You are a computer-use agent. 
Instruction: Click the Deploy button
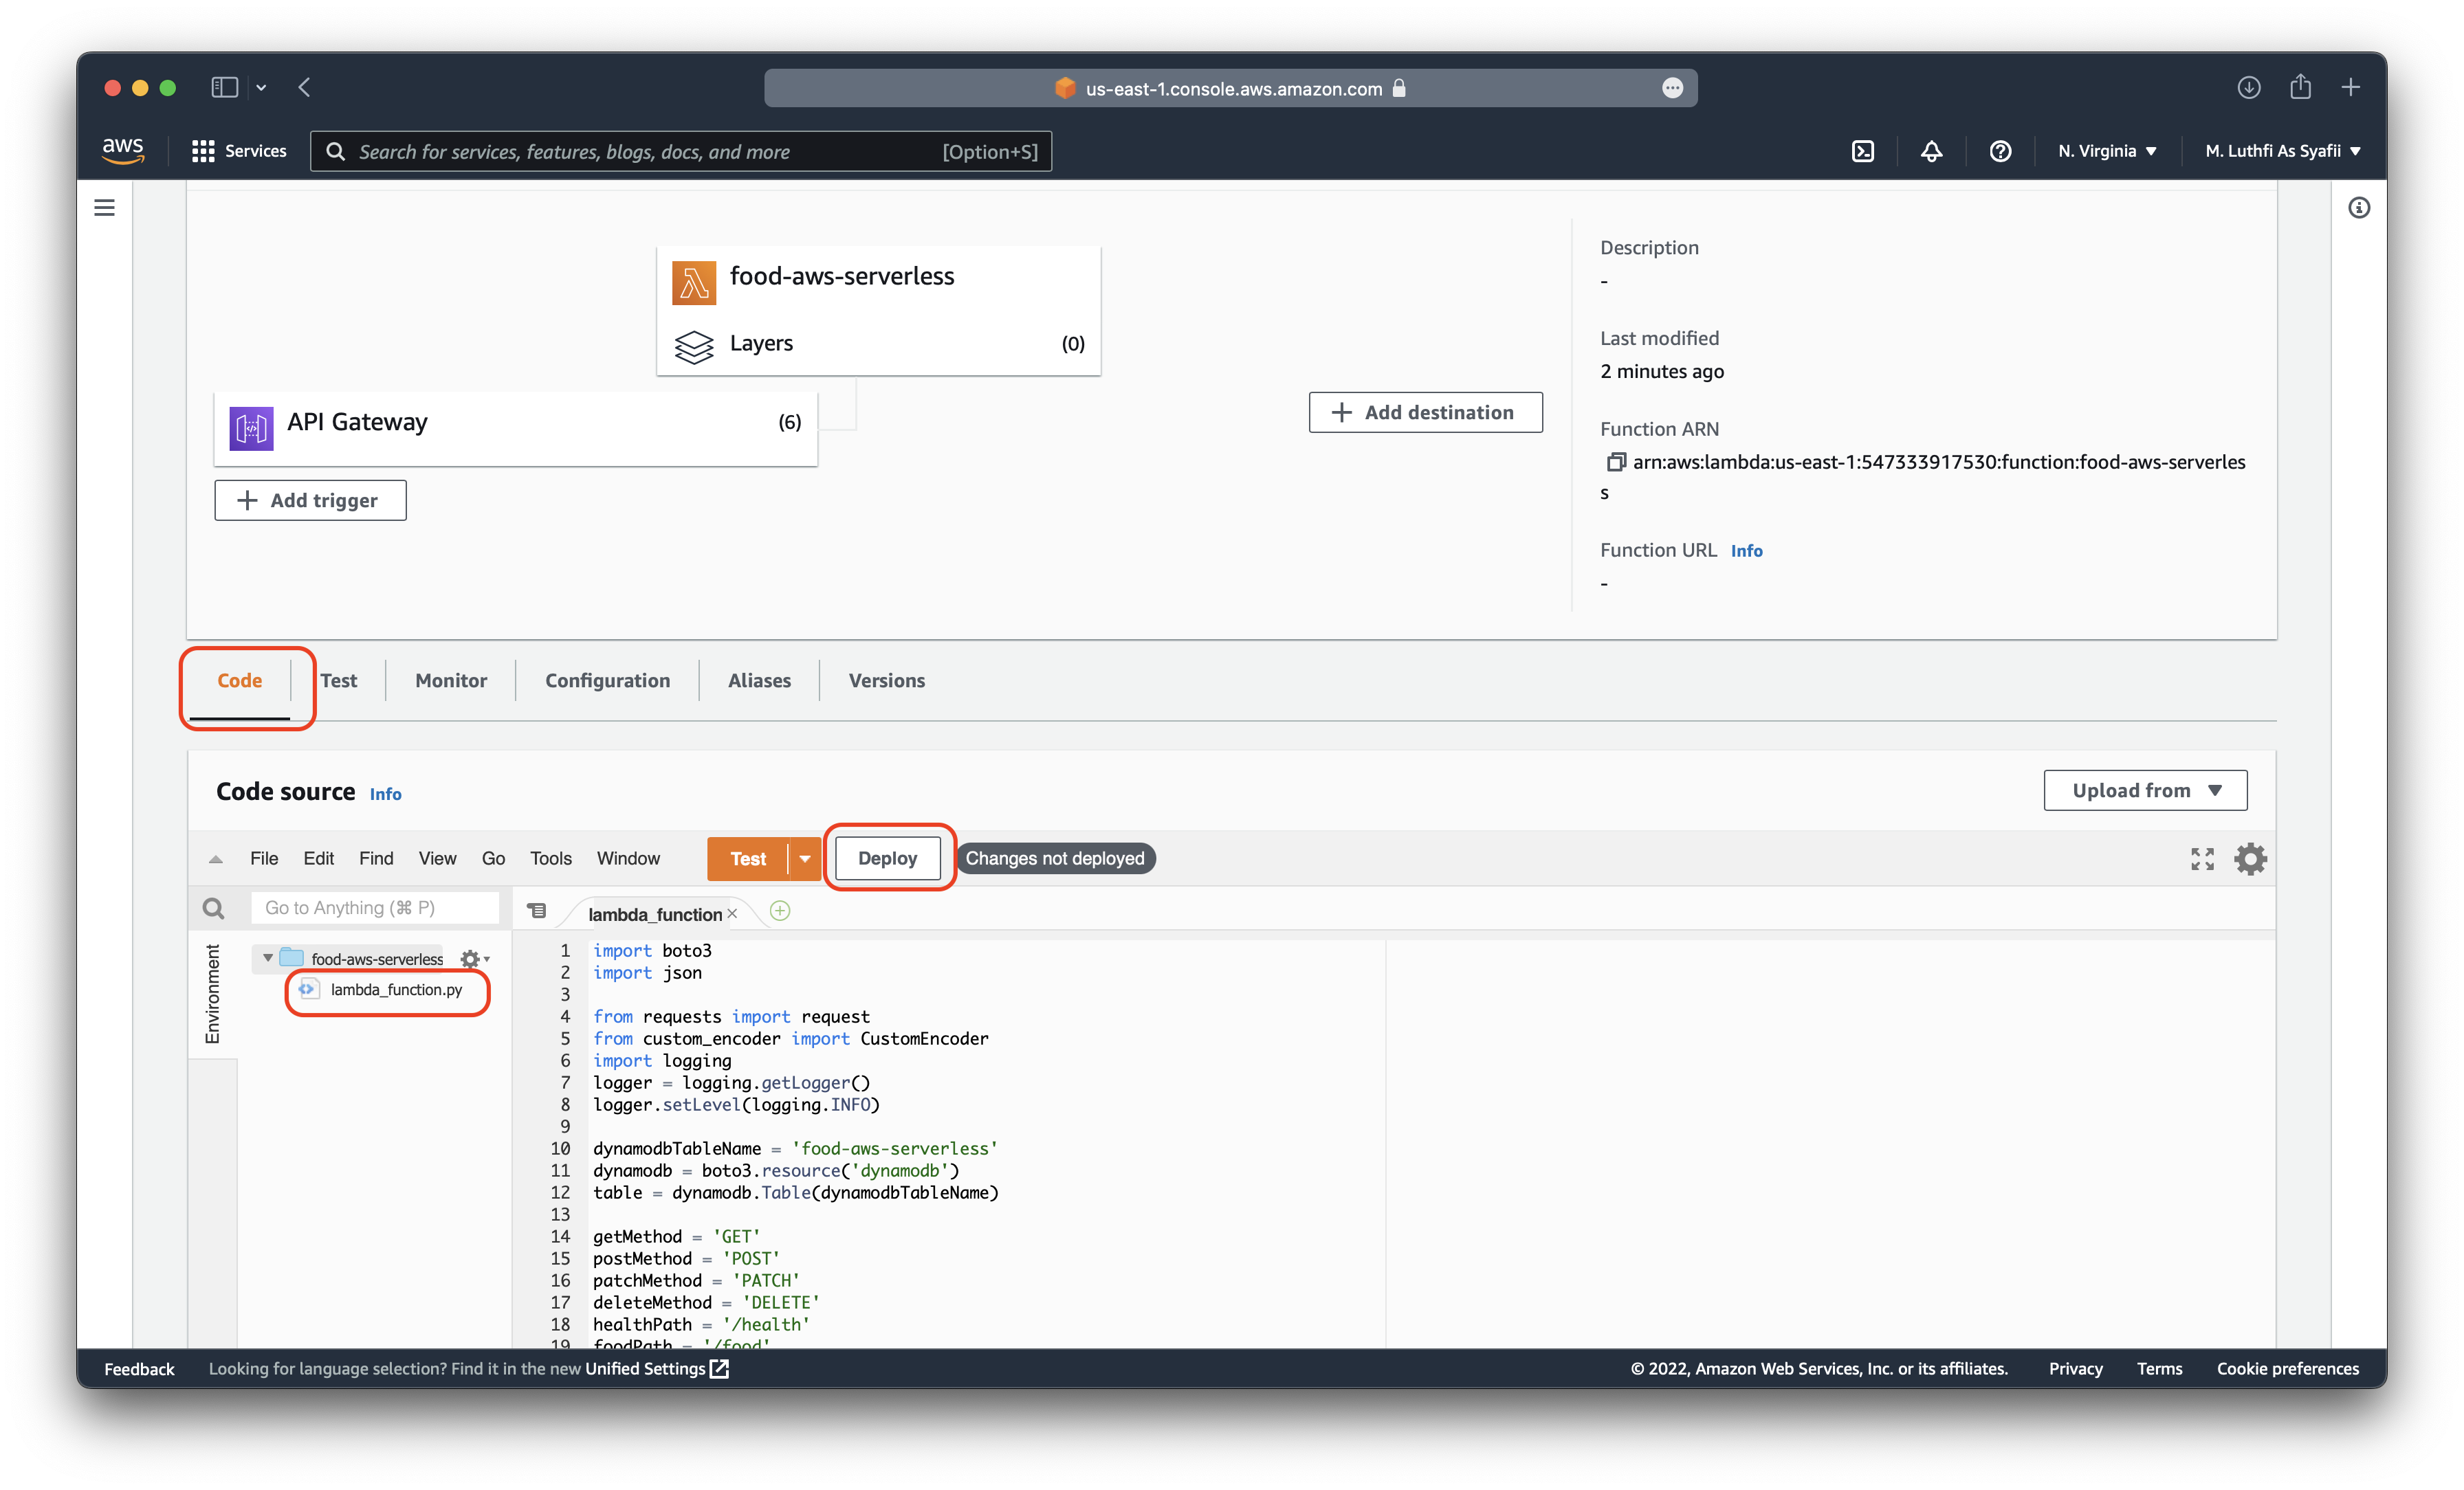(887, 858)
